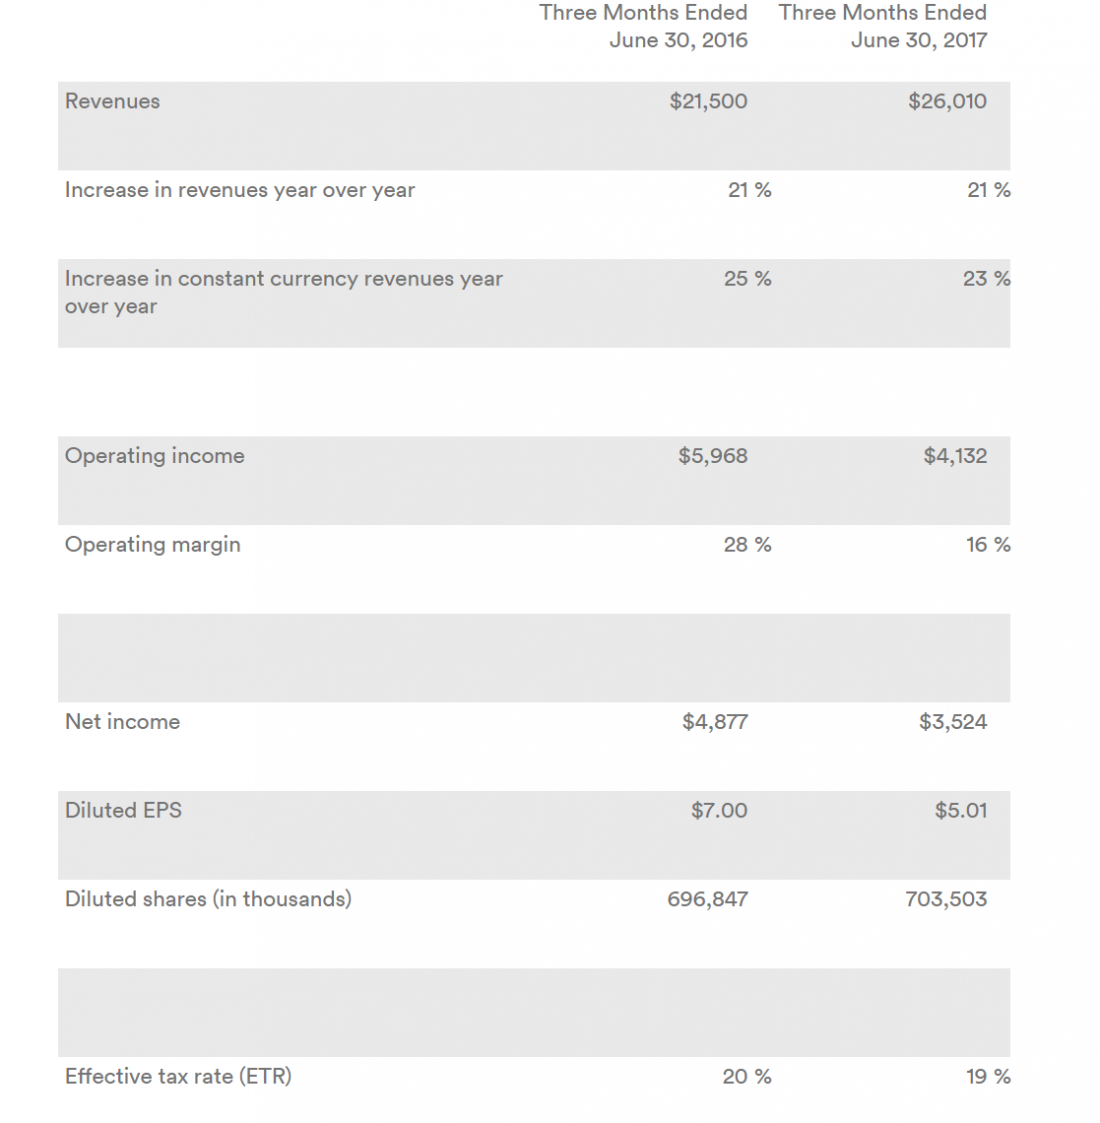Image resolution: width=1100 pixels, height=1123 pixels.
Task: Click the Operating income label
Action: click(155, 456)
